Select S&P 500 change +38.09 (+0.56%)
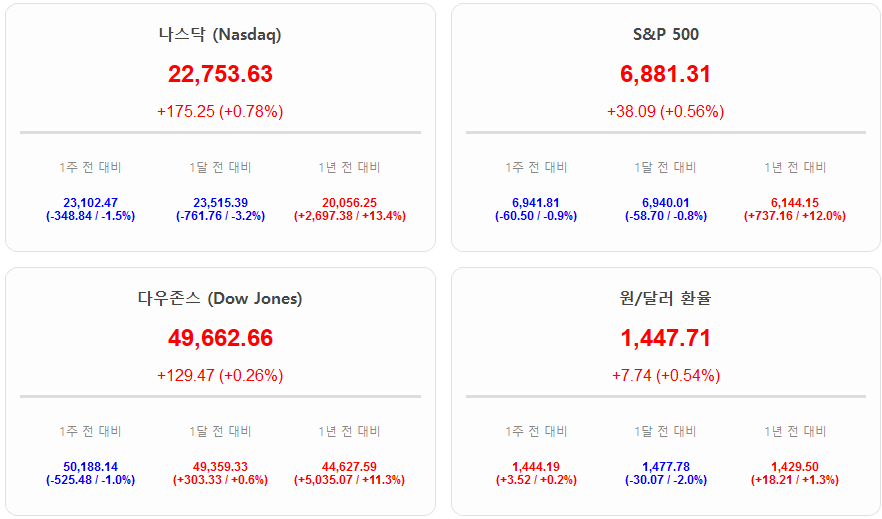The image size is (882, 519). coord(665,112)
